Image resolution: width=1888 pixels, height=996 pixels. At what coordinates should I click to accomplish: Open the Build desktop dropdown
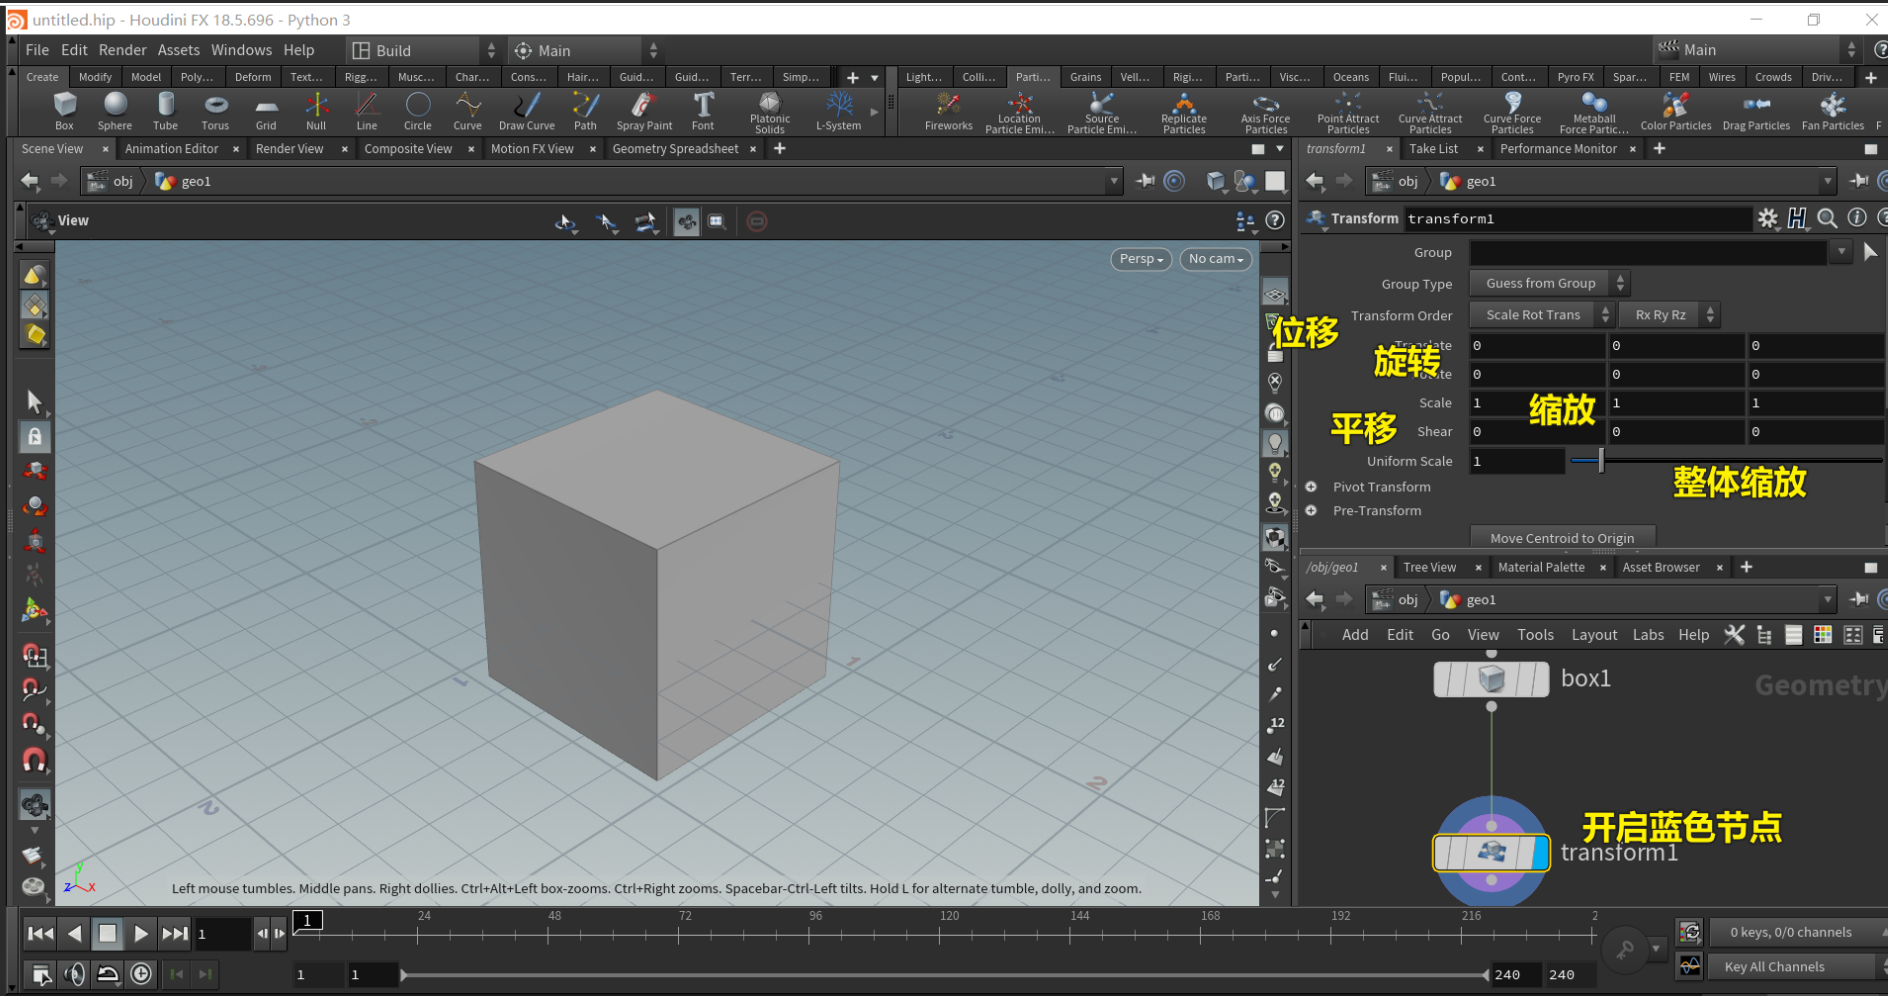(x=423, y=50)
